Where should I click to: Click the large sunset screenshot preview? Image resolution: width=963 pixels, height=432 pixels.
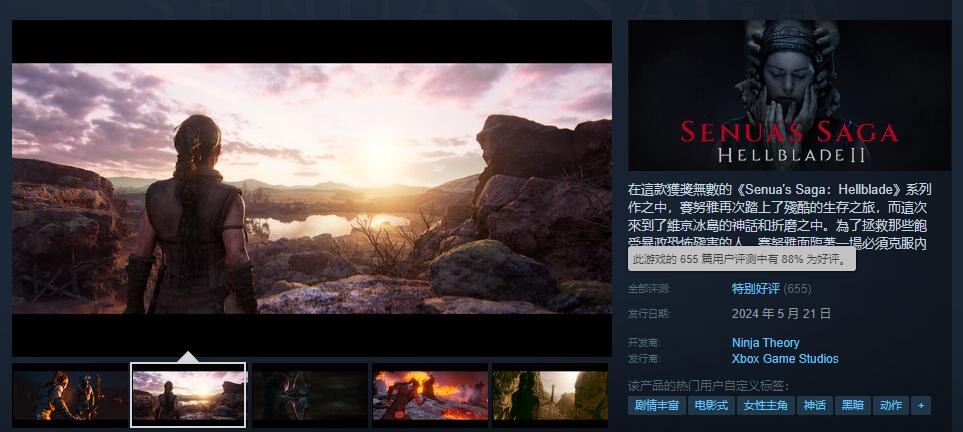click(x=311, y=188)
